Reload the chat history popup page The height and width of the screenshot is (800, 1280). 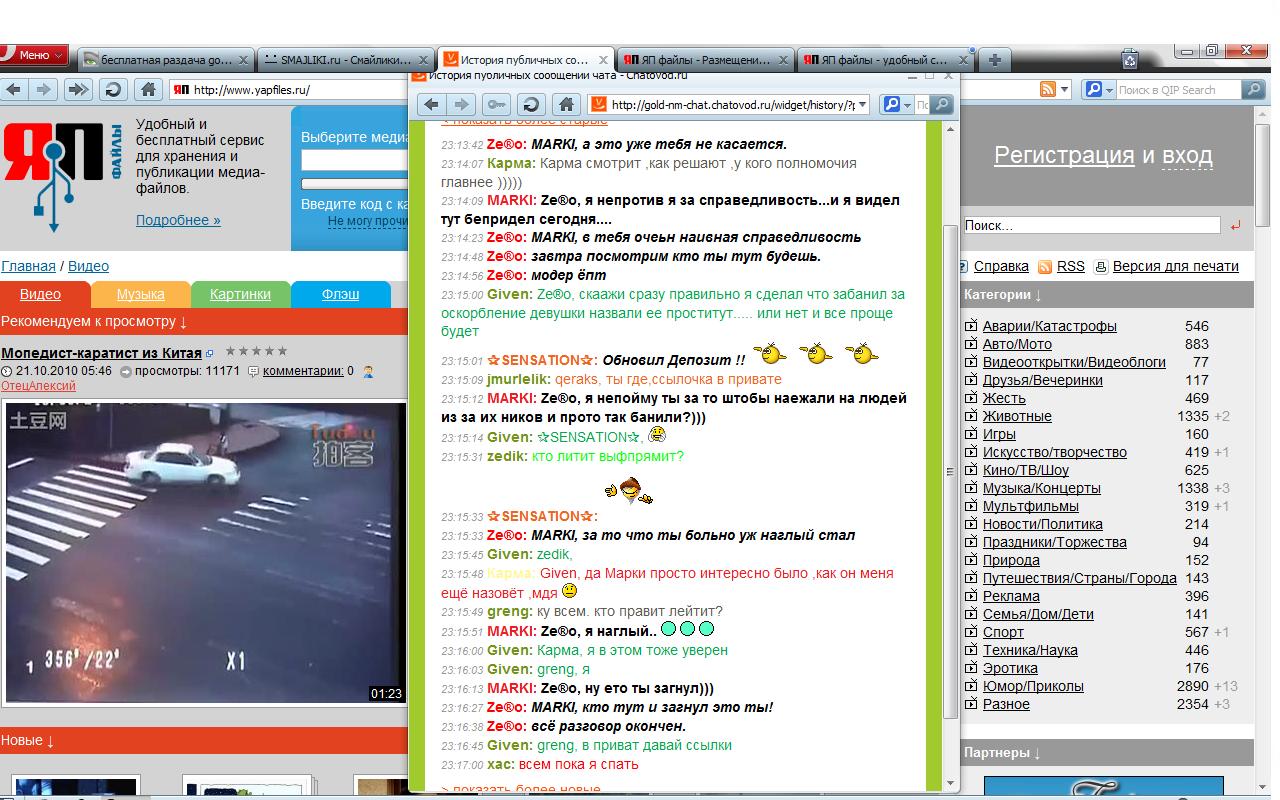pyautogui.click(x=530, y=105)
